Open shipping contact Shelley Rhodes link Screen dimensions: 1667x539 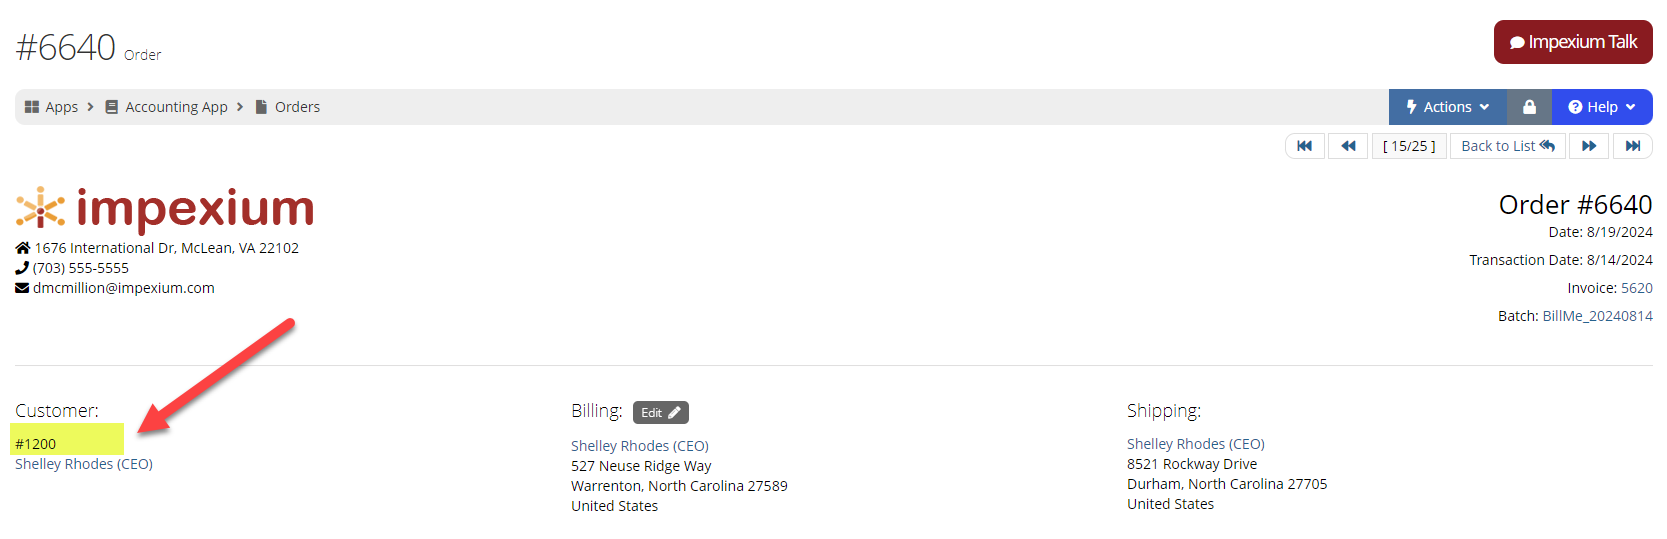pyautogui.click(x=1195, y=444)
